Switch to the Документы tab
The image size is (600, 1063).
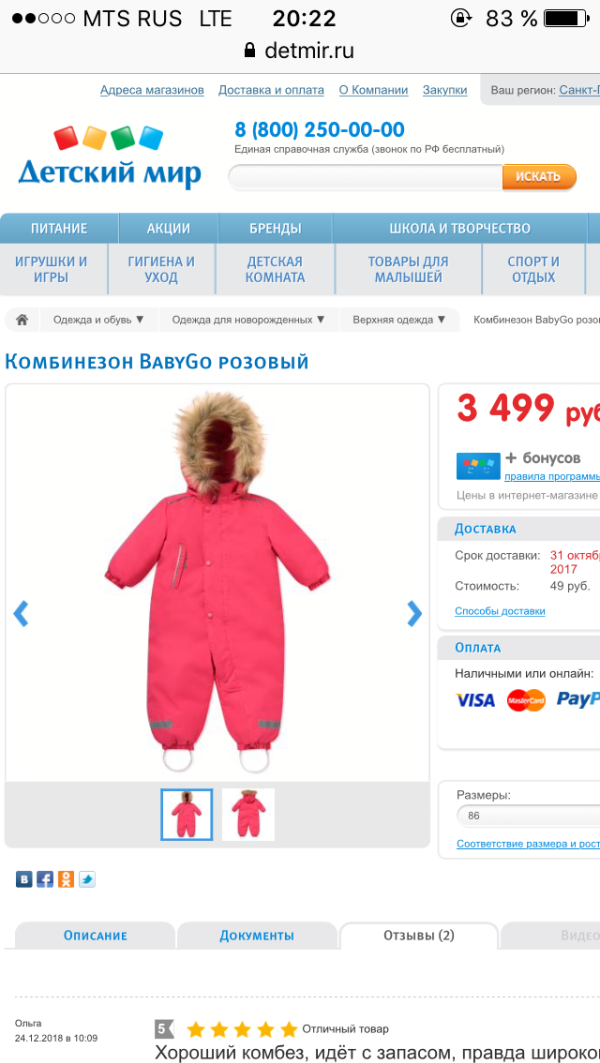256,936
